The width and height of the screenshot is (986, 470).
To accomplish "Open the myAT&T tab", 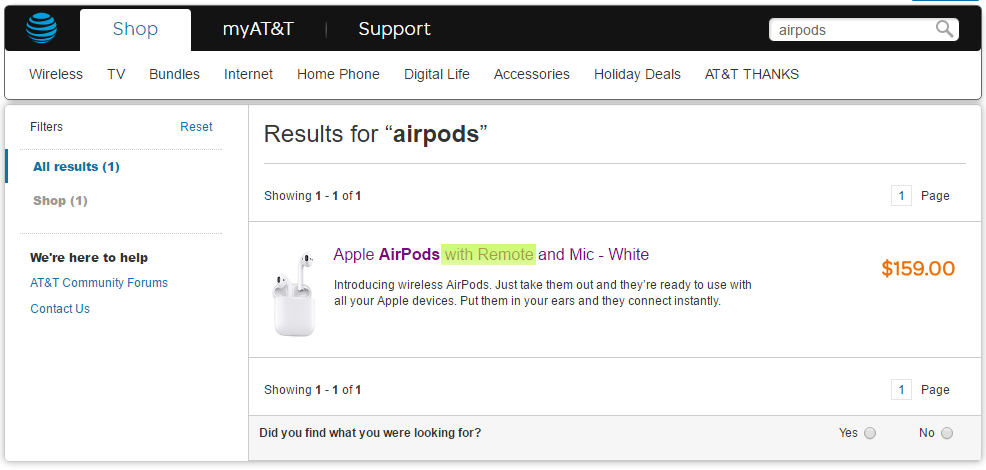I will coord(258,29).
